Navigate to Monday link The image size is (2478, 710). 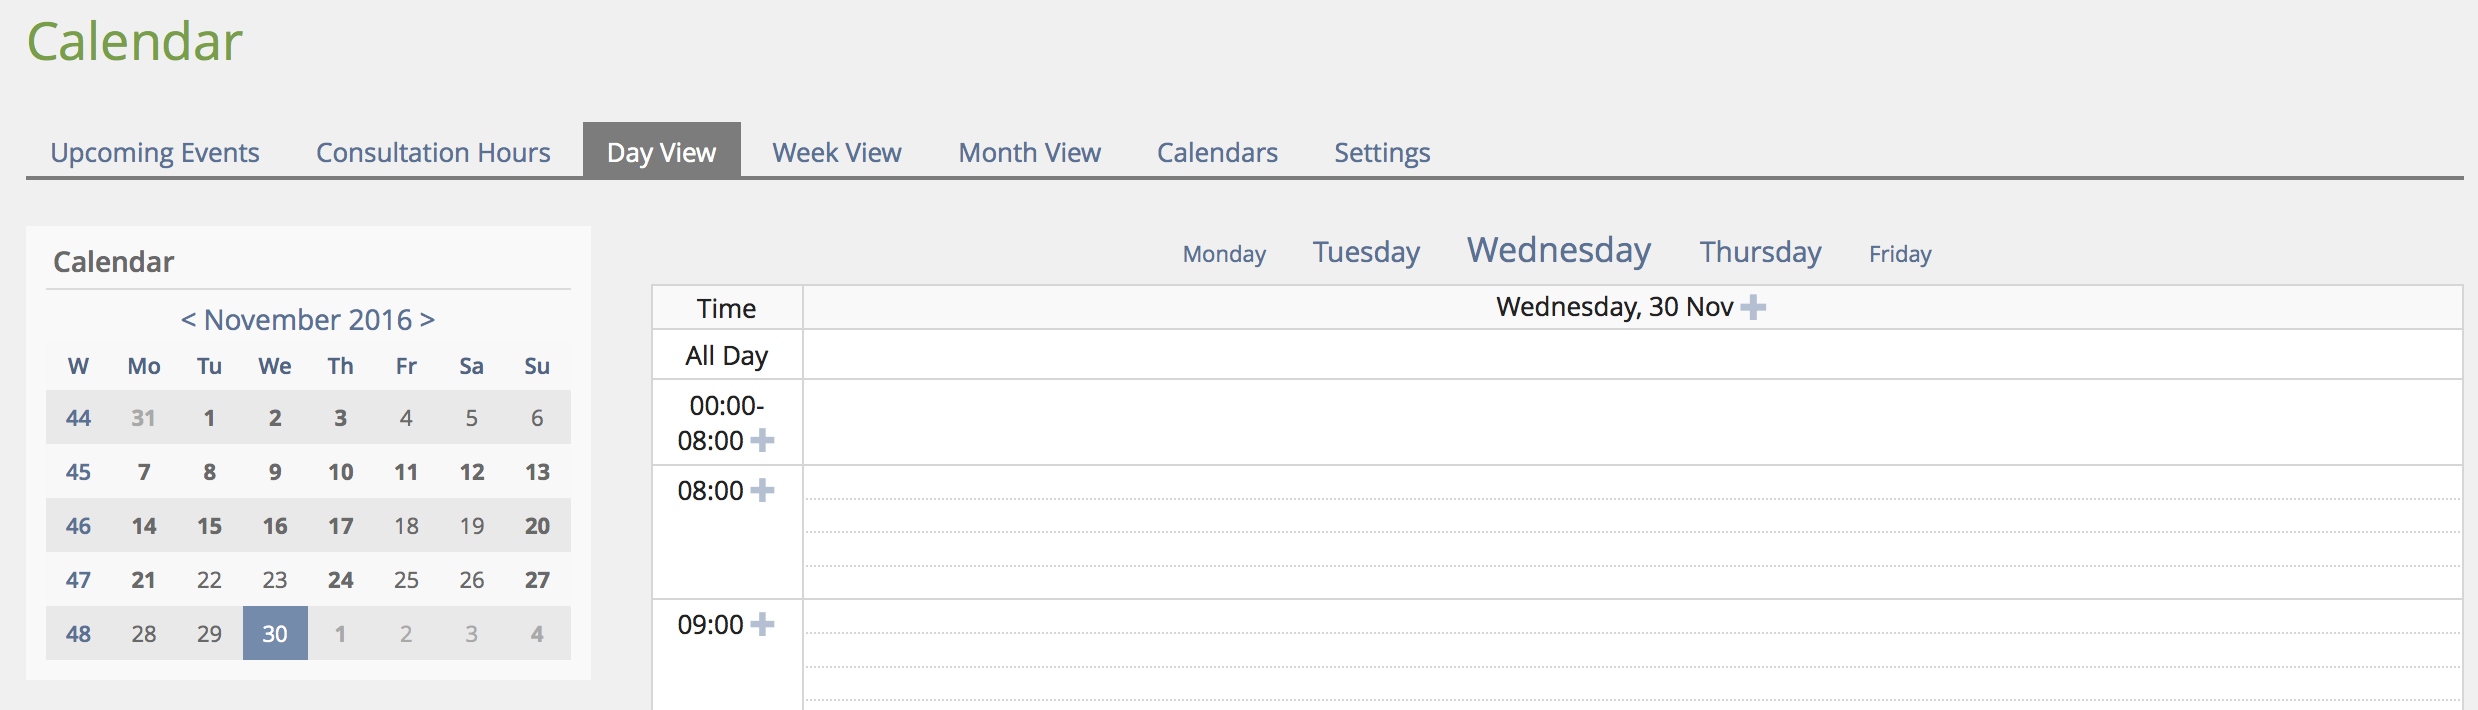click(1224, 254)
